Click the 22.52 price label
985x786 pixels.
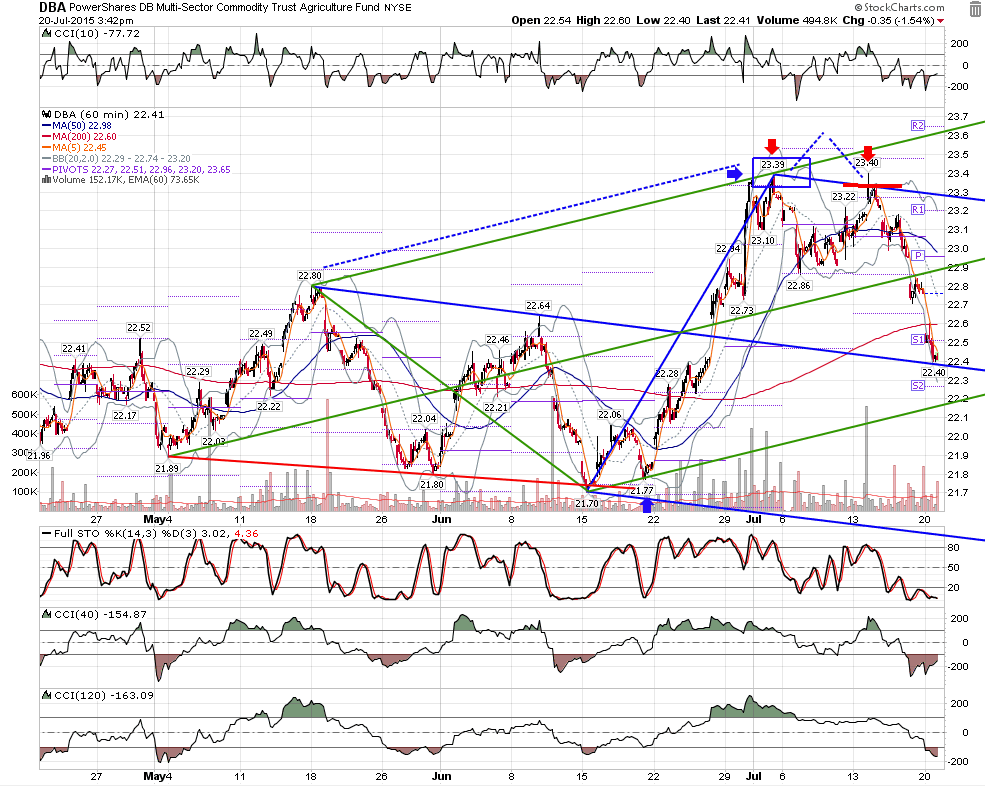tap(139, 327)
